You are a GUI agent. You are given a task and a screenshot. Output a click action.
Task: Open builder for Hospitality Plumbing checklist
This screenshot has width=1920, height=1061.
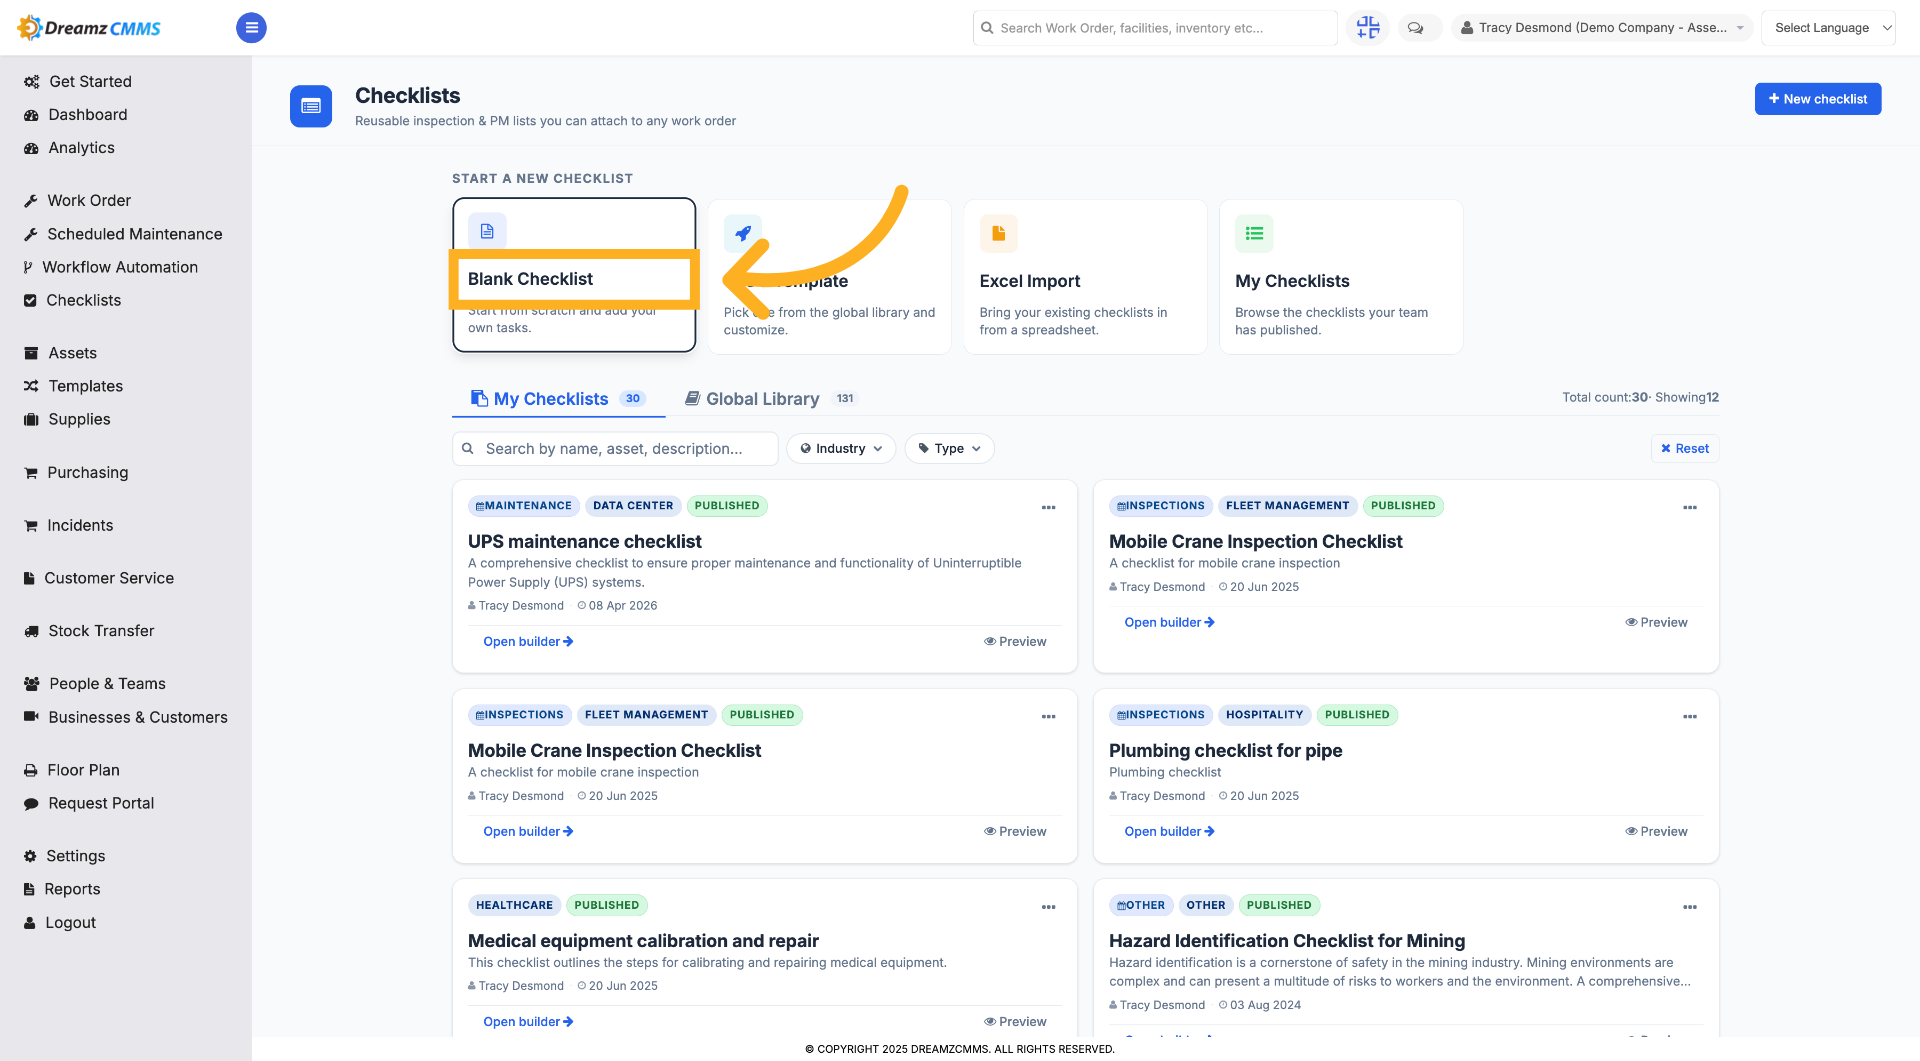tap(1169, 832)
